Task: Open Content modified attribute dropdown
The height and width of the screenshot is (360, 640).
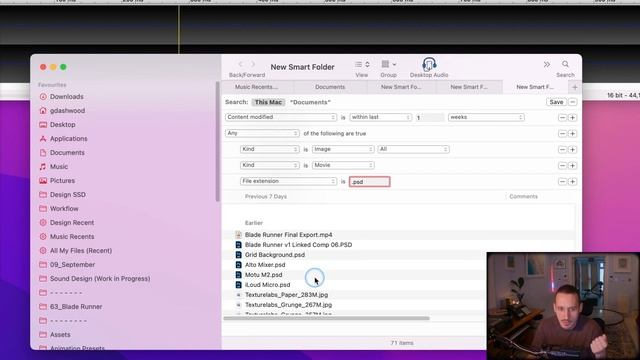Action: point(281,117)
